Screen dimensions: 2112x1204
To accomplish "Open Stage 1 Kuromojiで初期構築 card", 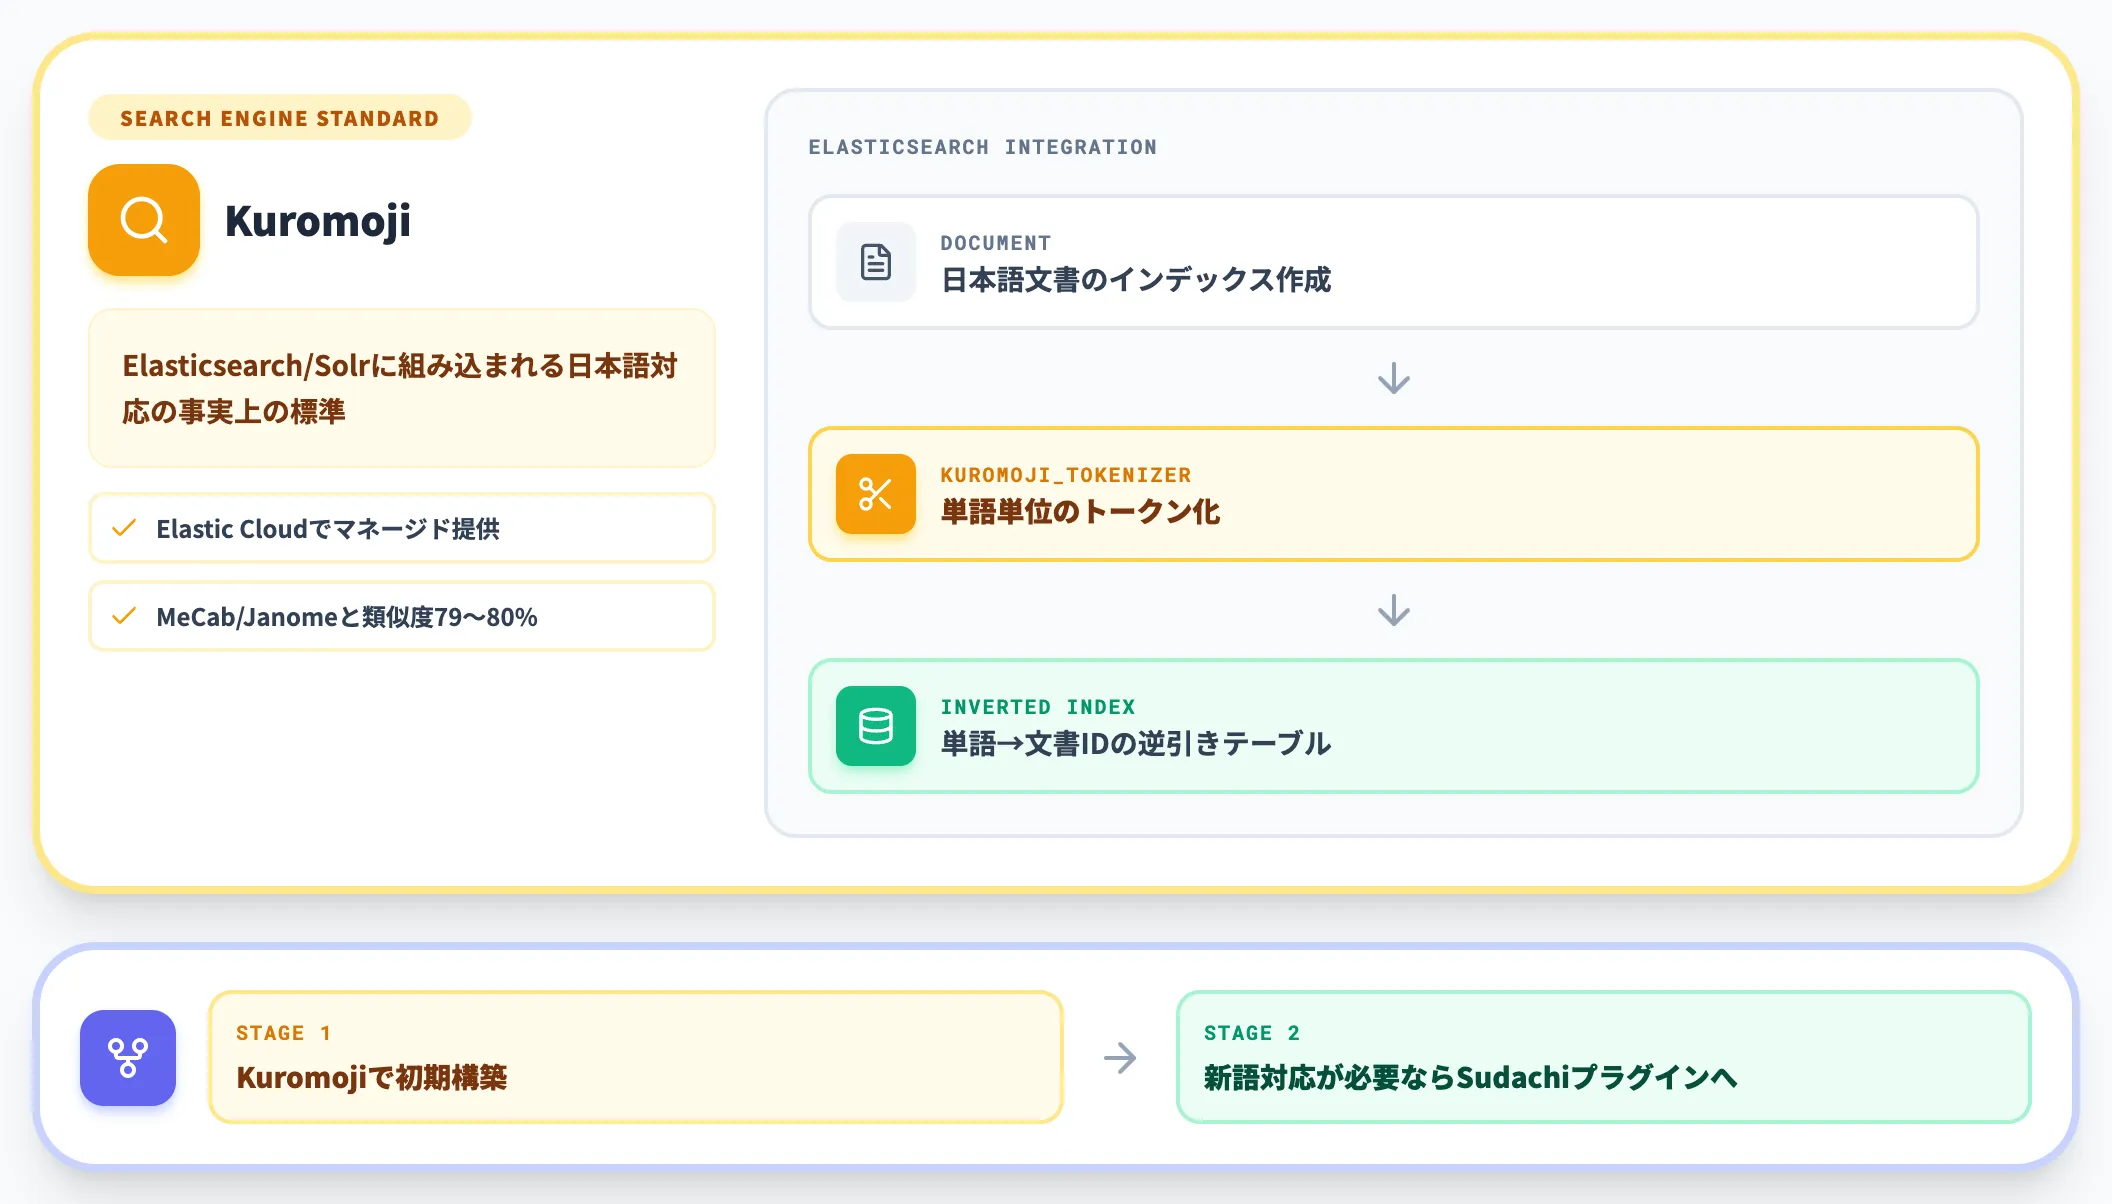I will coord(636,1057).
